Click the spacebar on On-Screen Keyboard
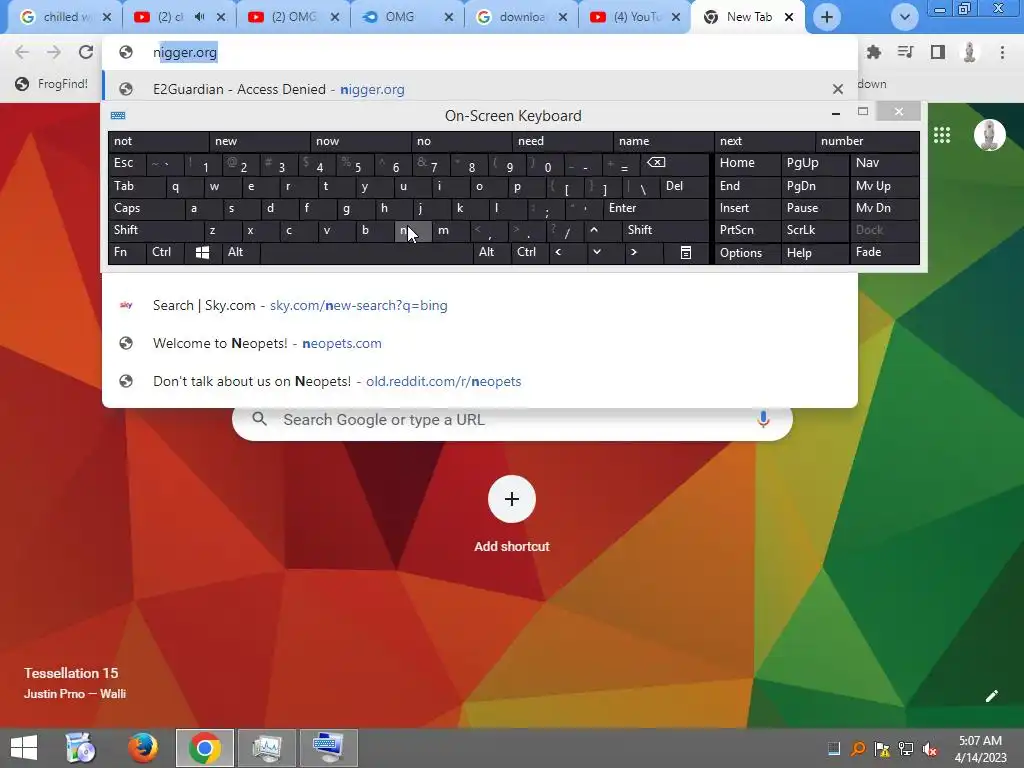The width and height of the screenshot is (1024, 768). tap(366, 253)
